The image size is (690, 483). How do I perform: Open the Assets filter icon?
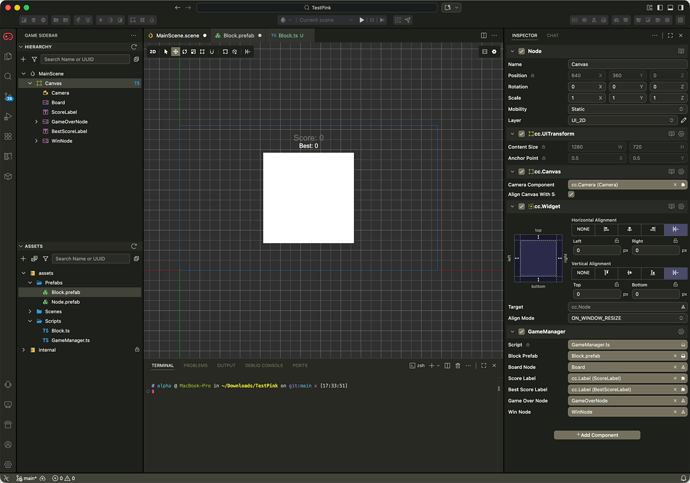45,259
